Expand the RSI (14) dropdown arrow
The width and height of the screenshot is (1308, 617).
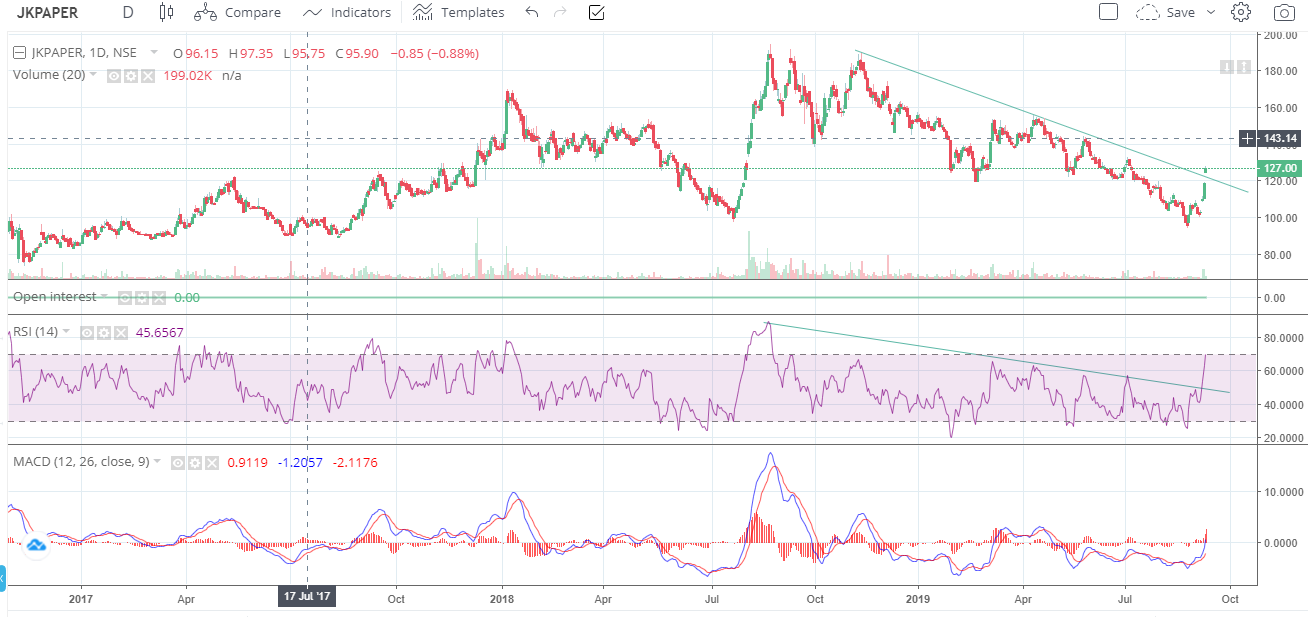66,331
